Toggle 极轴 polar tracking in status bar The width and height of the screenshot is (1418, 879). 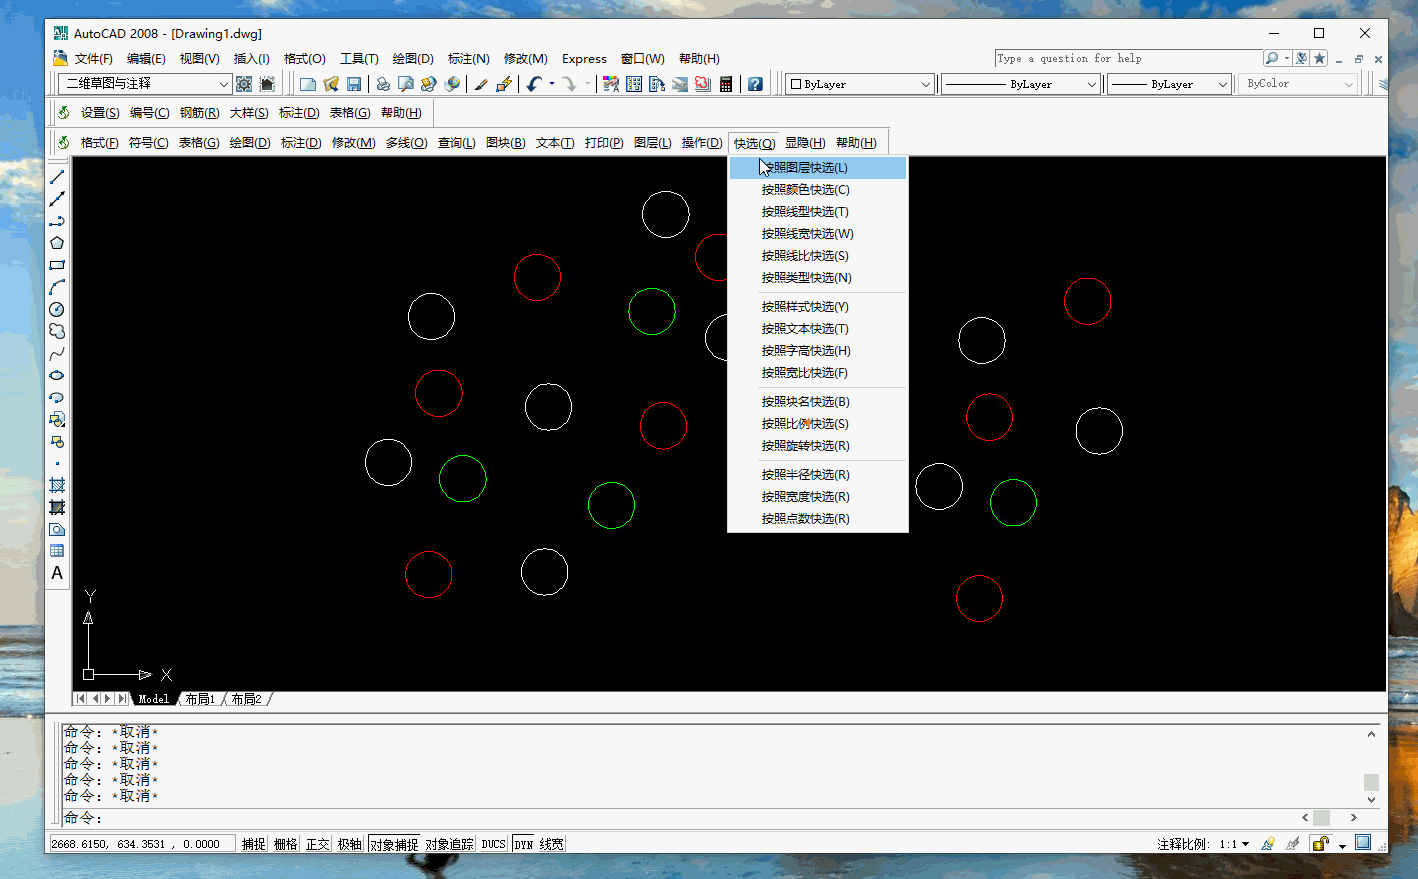pos(350,844)
